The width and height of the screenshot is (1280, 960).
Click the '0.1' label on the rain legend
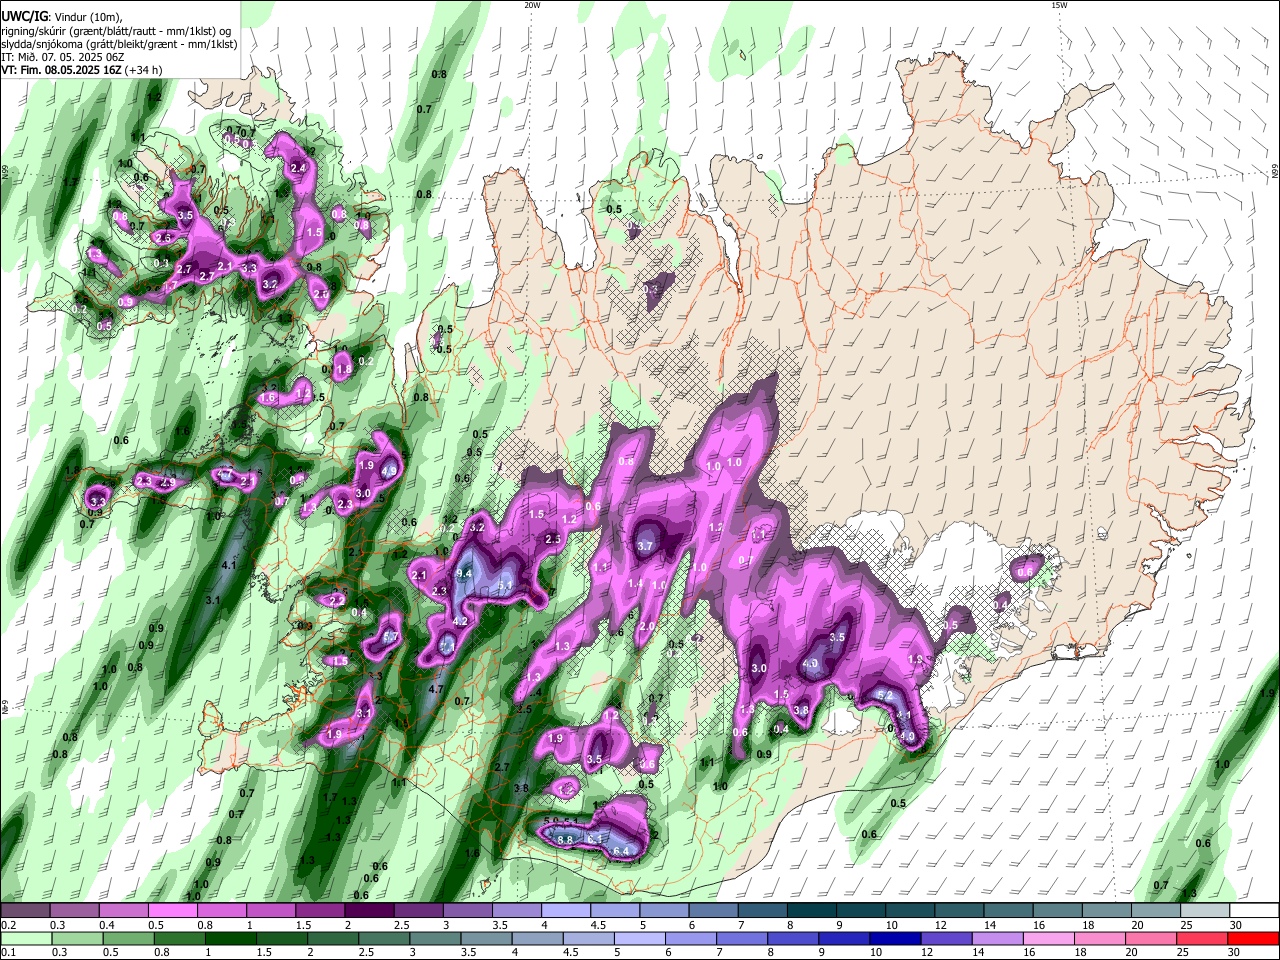(8, 953)
